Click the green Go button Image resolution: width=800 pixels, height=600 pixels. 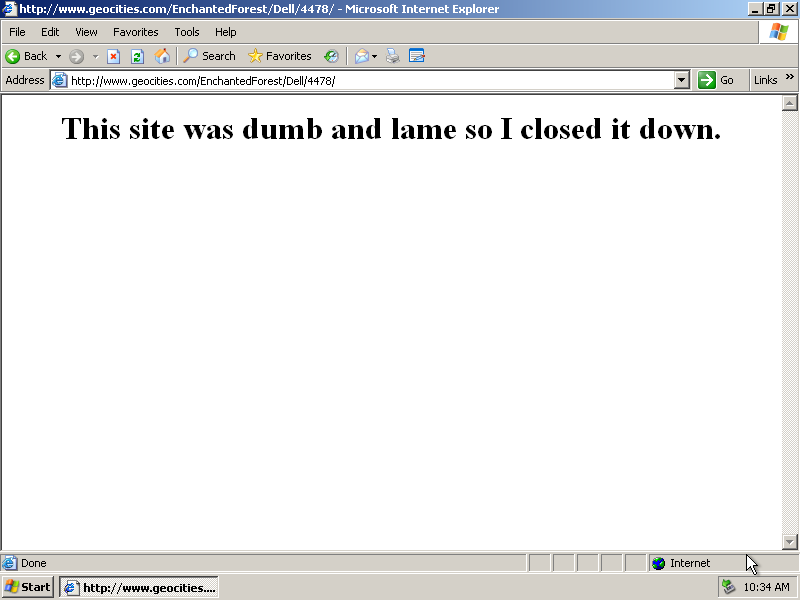(716, 80)
